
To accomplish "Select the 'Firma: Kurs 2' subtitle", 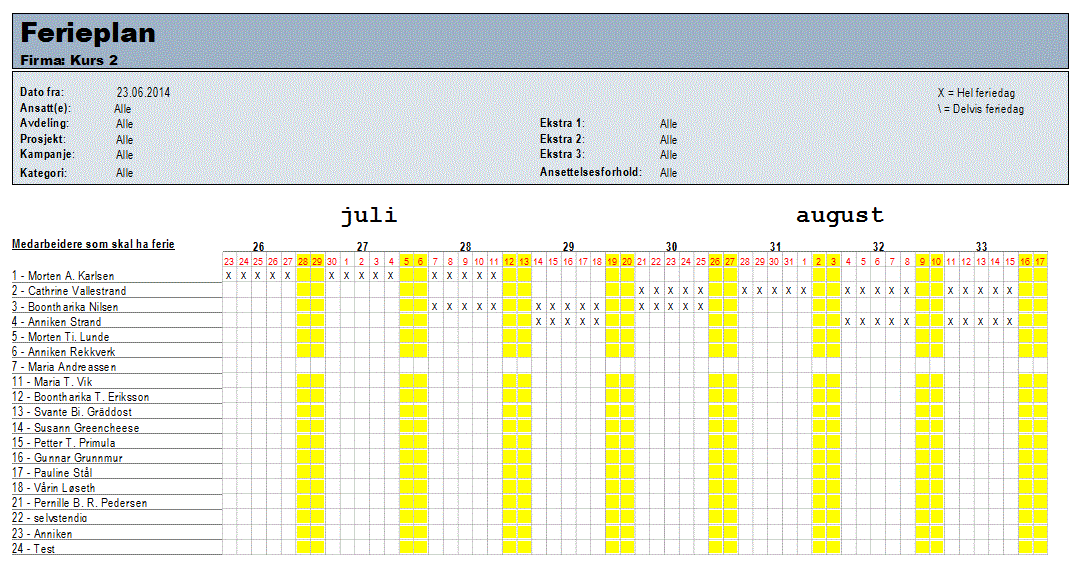I will pyautogui.click(x=69, y=60).
